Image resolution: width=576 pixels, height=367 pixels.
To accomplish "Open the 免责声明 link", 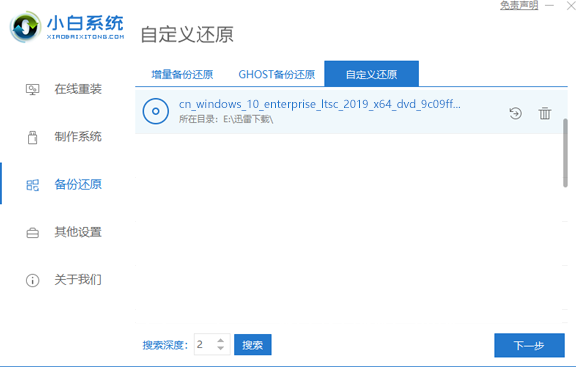I will 519,5.
